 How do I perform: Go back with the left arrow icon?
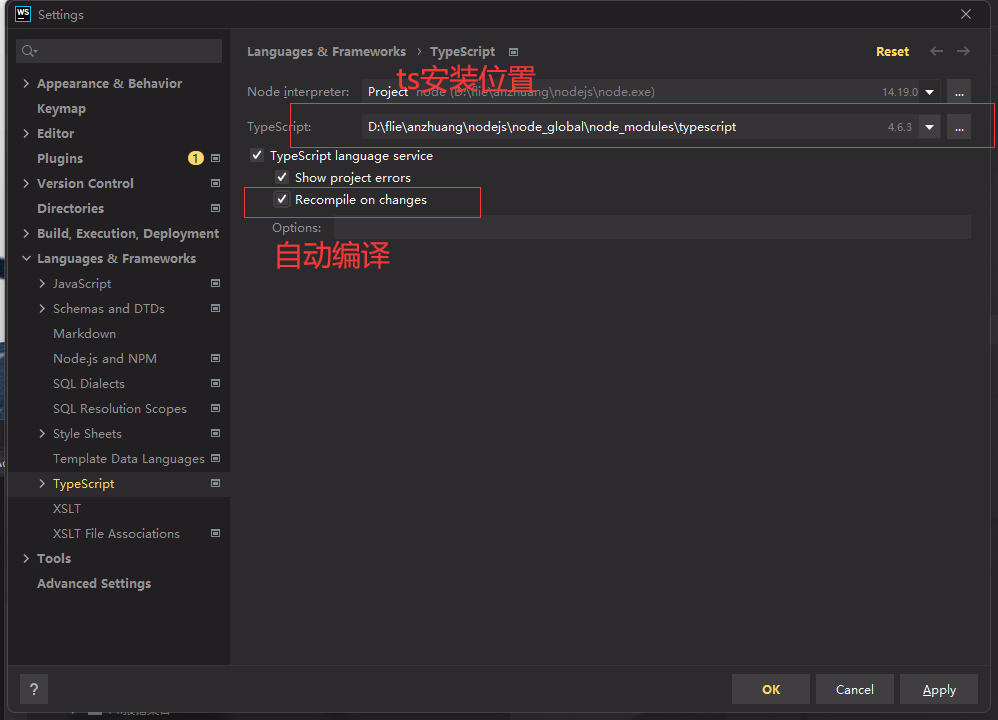[936, 51]
